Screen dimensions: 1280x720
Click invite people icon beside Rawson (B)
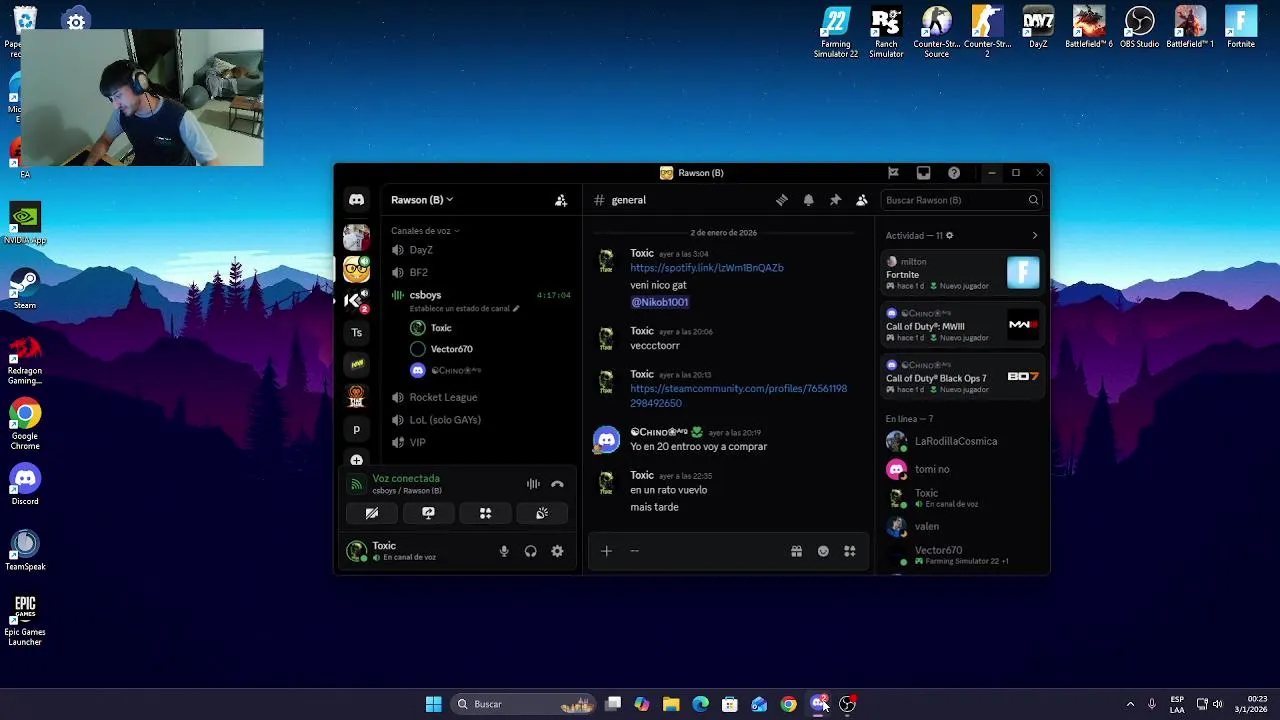(561, 200)
